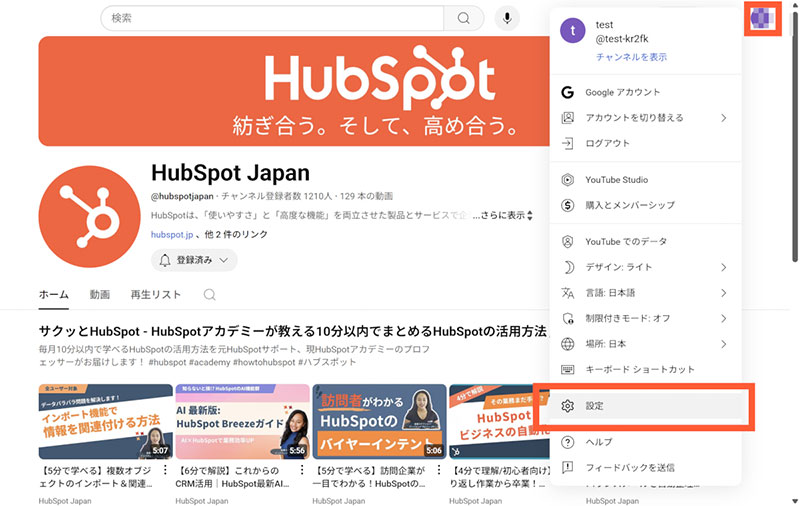This screenshot has width=800, height=506.
Task: Switch to the 動画 tab
Action: click(99, 294)
